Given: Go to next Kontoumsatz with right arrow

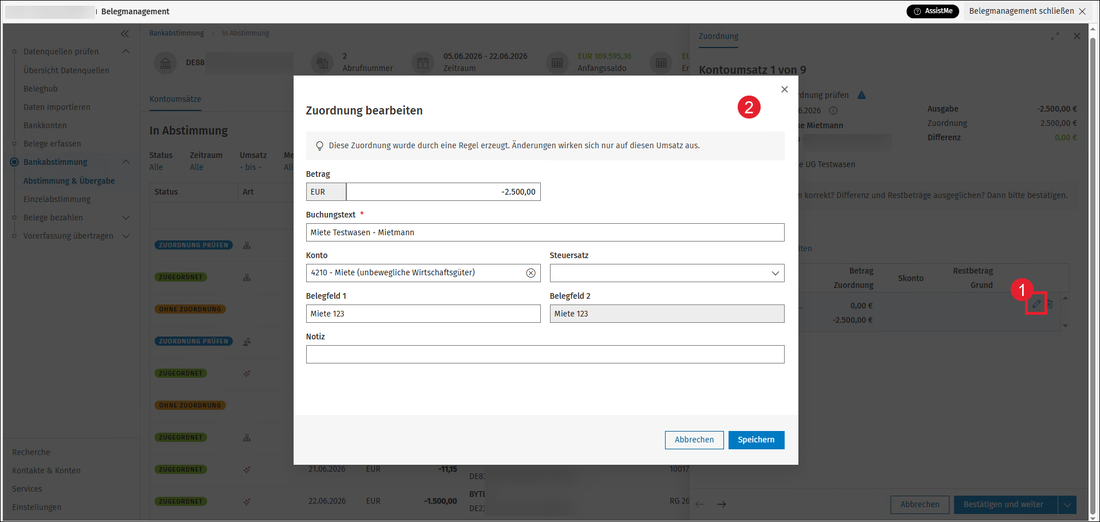Looking at the screenshot, I should [x=721, y=504].
